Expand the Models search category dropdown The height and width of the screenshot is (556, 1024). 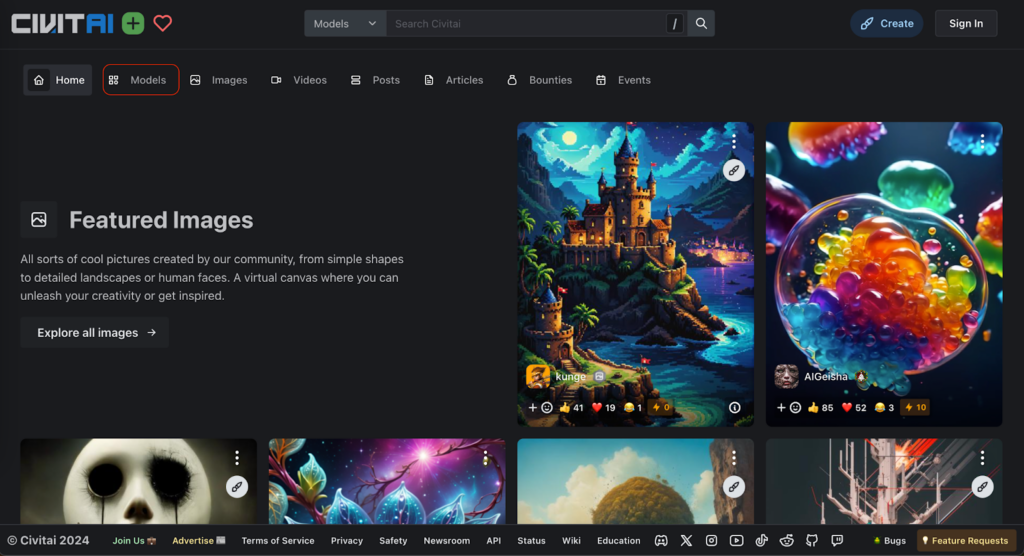[x=345, y=23]
